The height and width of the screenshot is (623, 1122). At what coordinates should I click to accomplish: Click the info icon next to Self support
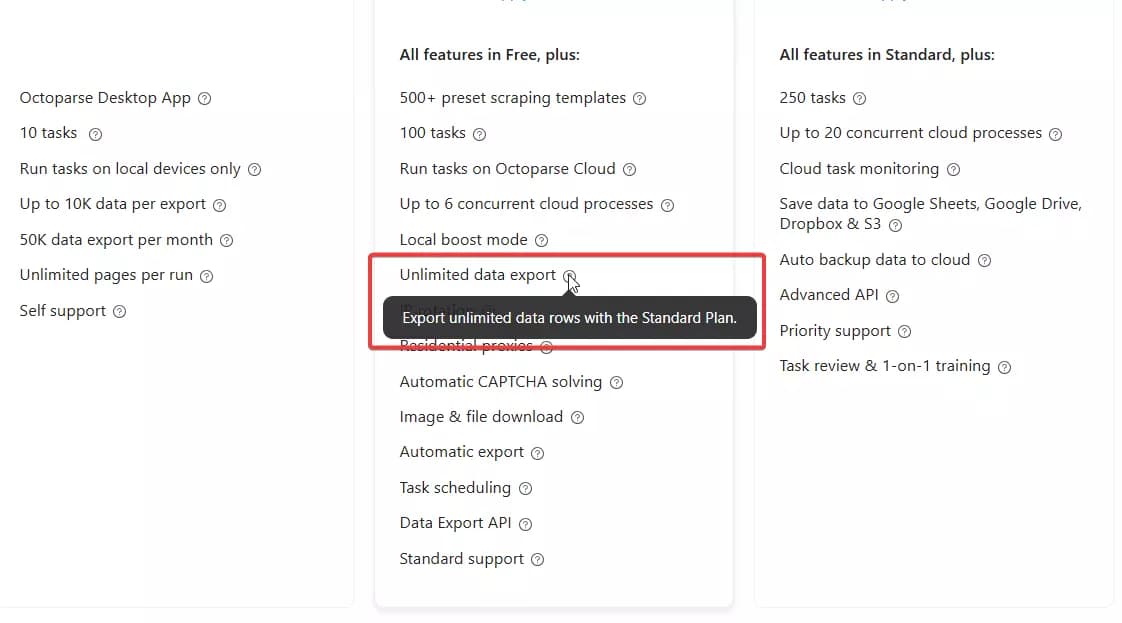(121, 311)
